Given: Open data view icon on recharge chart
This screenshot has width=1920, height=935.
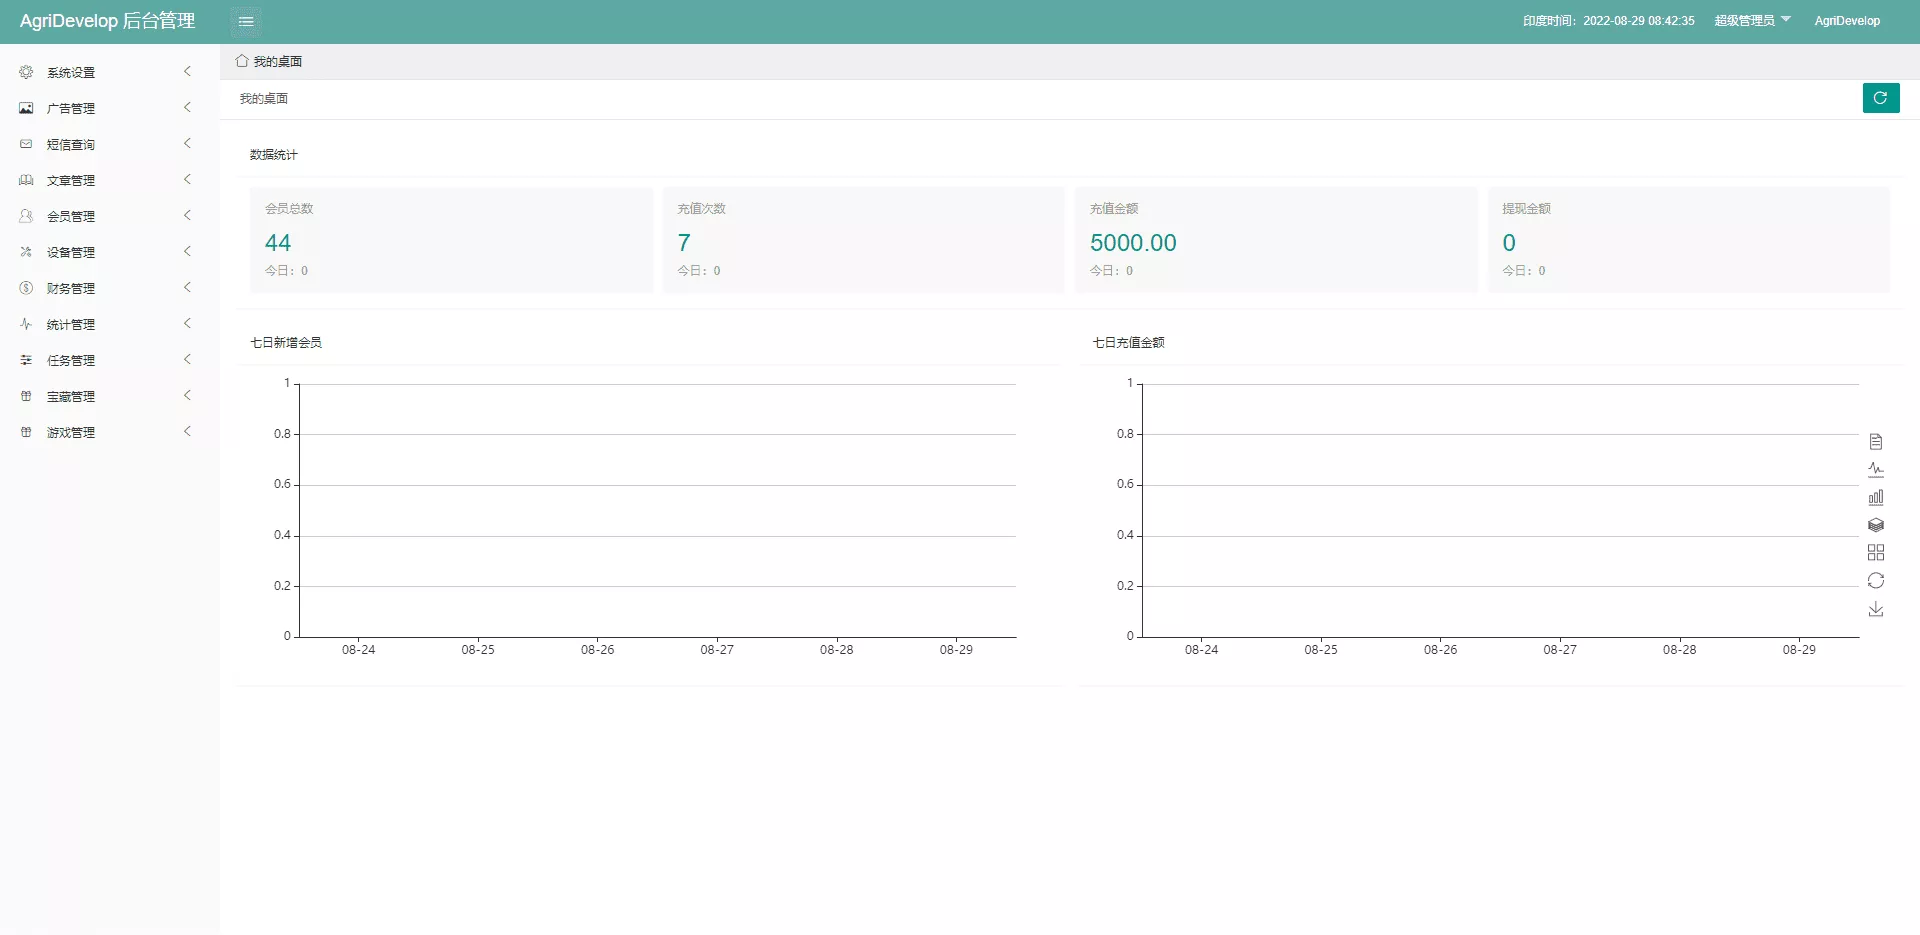Looking at the screenshot, I should click(x=1876, y=441).
